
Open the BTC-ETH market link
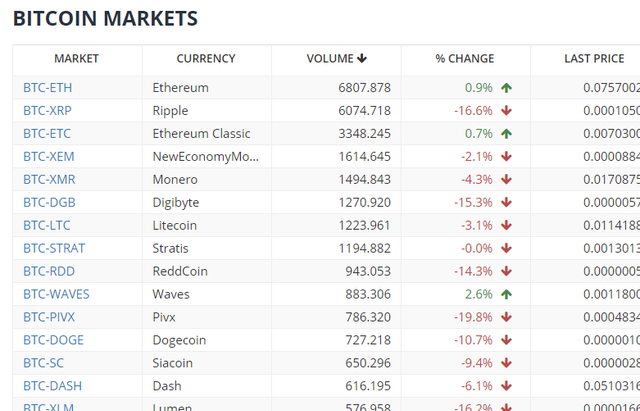coord(47,88)
